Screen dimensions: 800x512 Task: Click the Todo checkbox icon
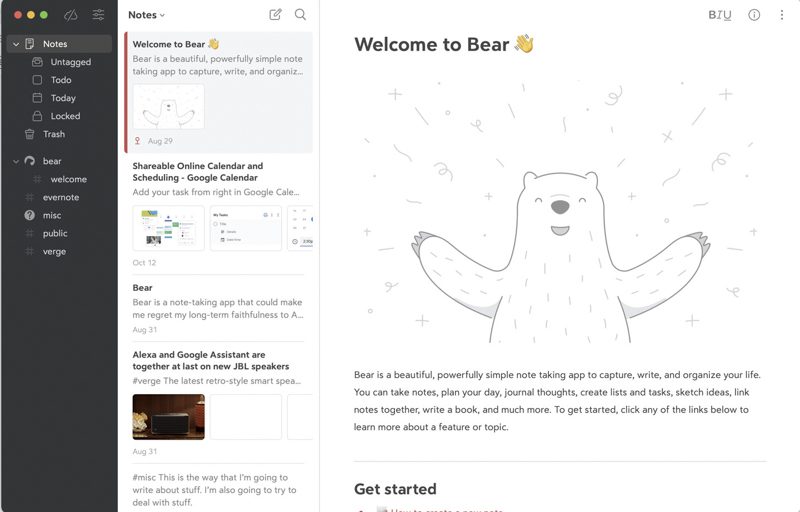click(37, 80)
